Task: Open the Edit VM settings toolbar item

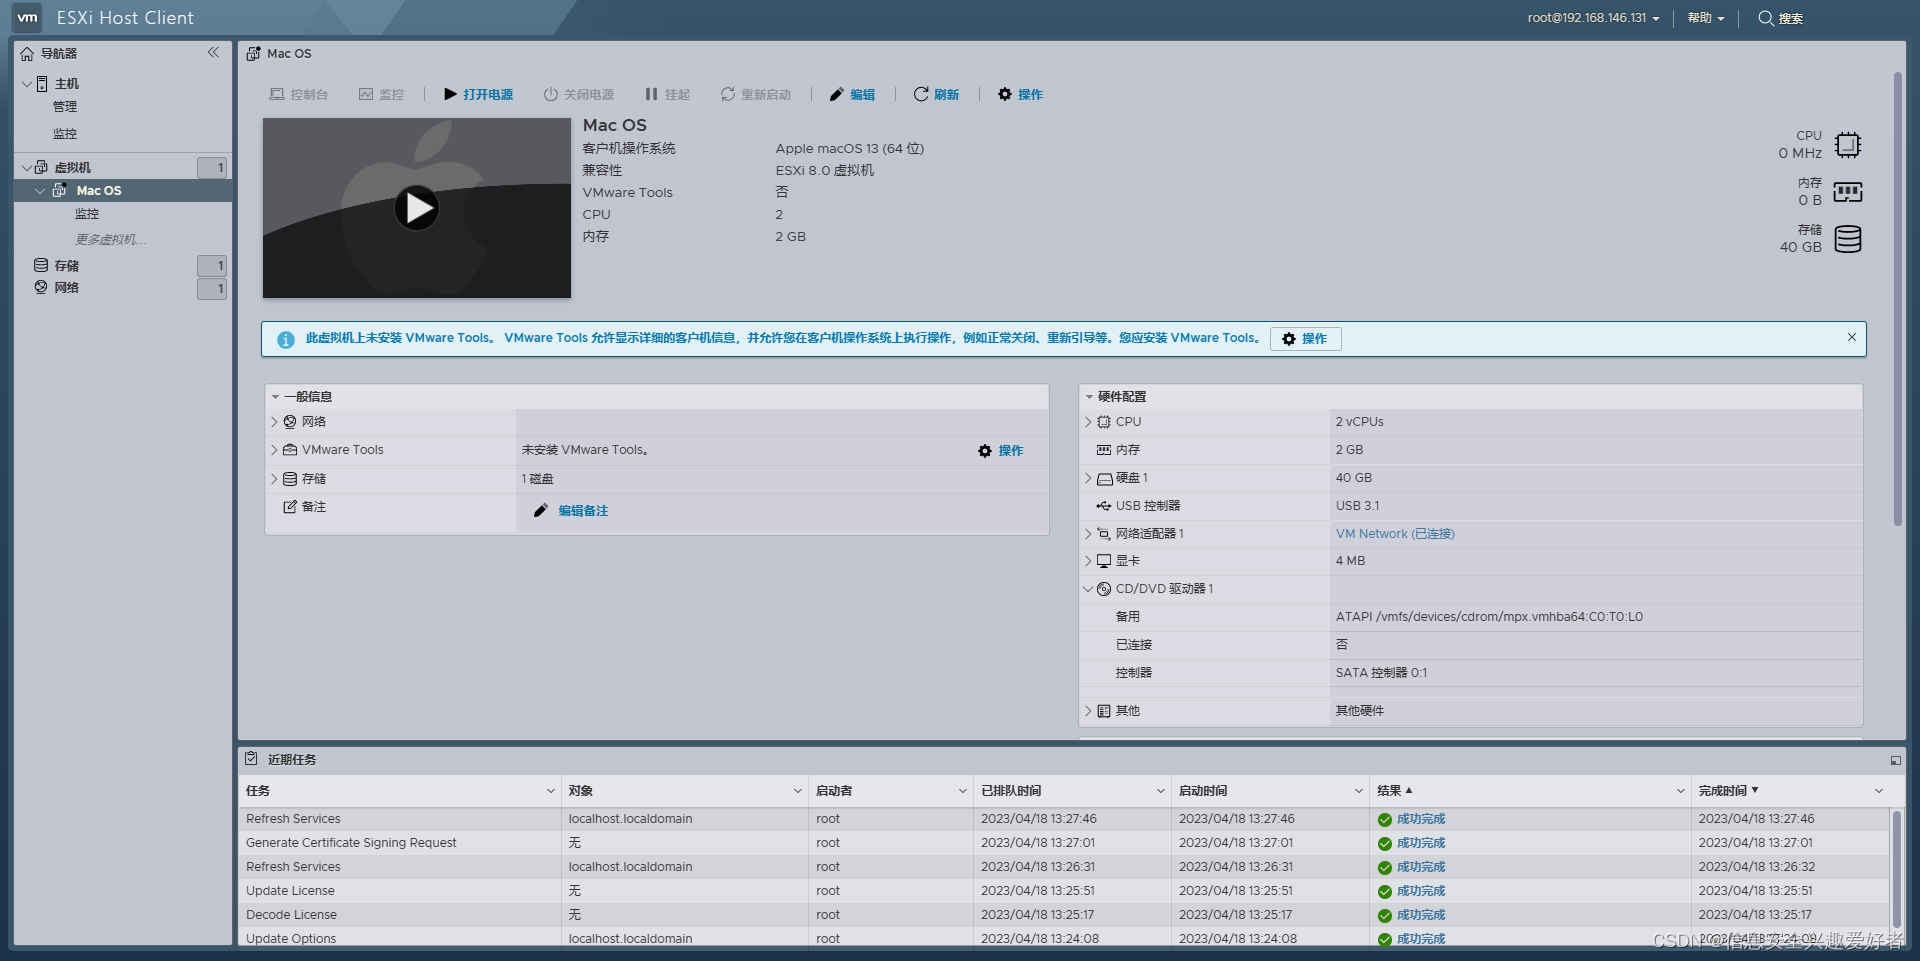Action: click(852, 94)
